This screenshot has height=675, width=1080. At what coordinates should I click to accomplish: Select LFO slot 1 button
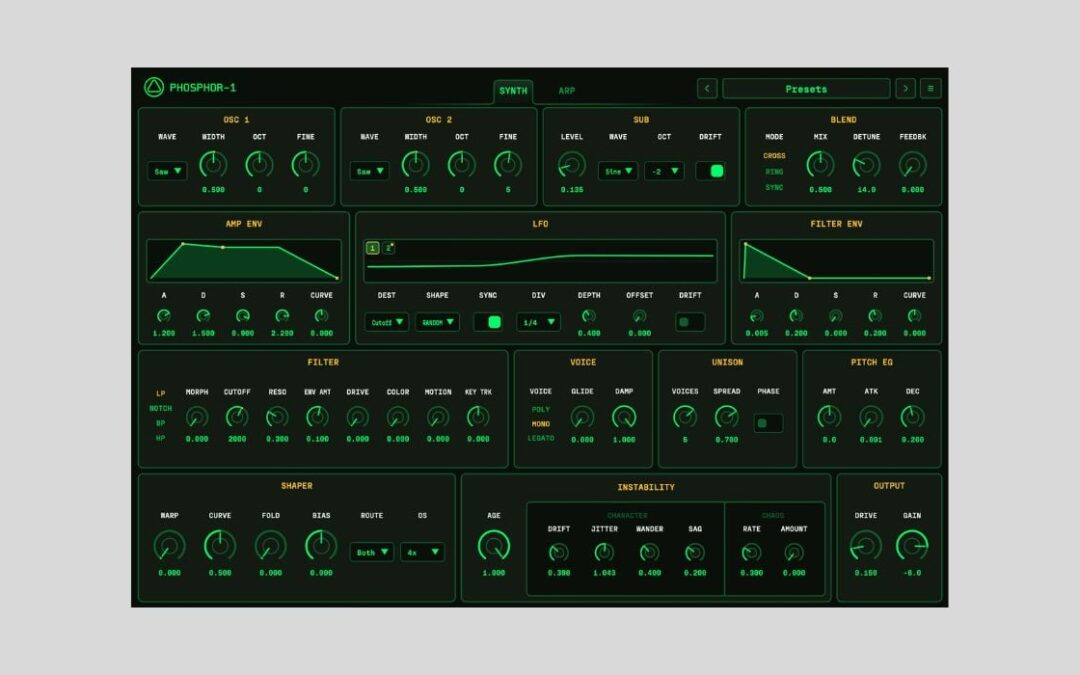coord(373,248)
